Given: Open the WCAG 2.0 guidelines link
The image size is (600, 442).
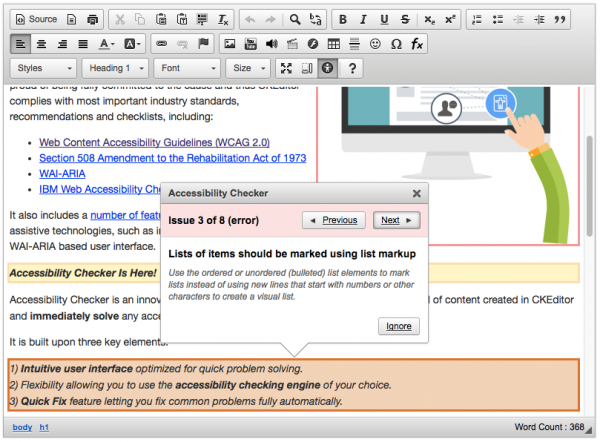Looking at the screenshot, I should pos(154,142).
